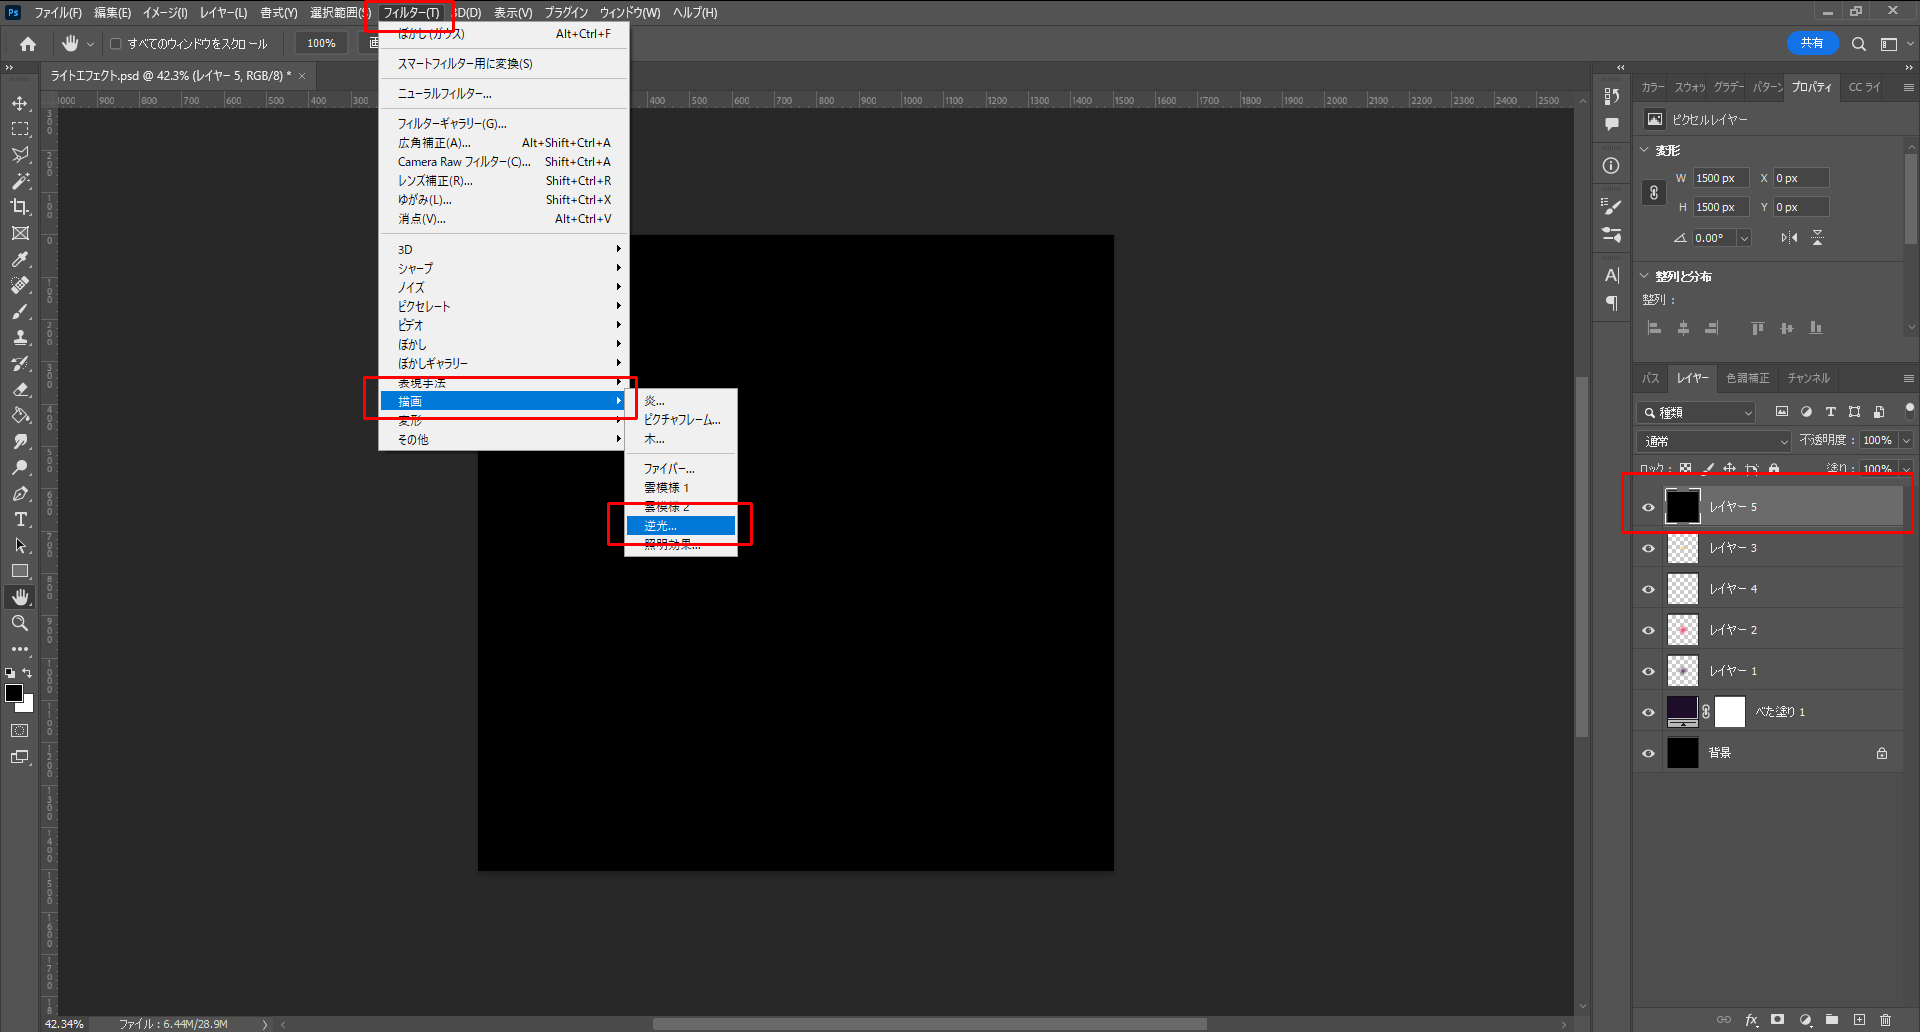Screen dimensions: 1920x1032
Task: Open the blend mode 通常 dropdown
Action: 1714,441
